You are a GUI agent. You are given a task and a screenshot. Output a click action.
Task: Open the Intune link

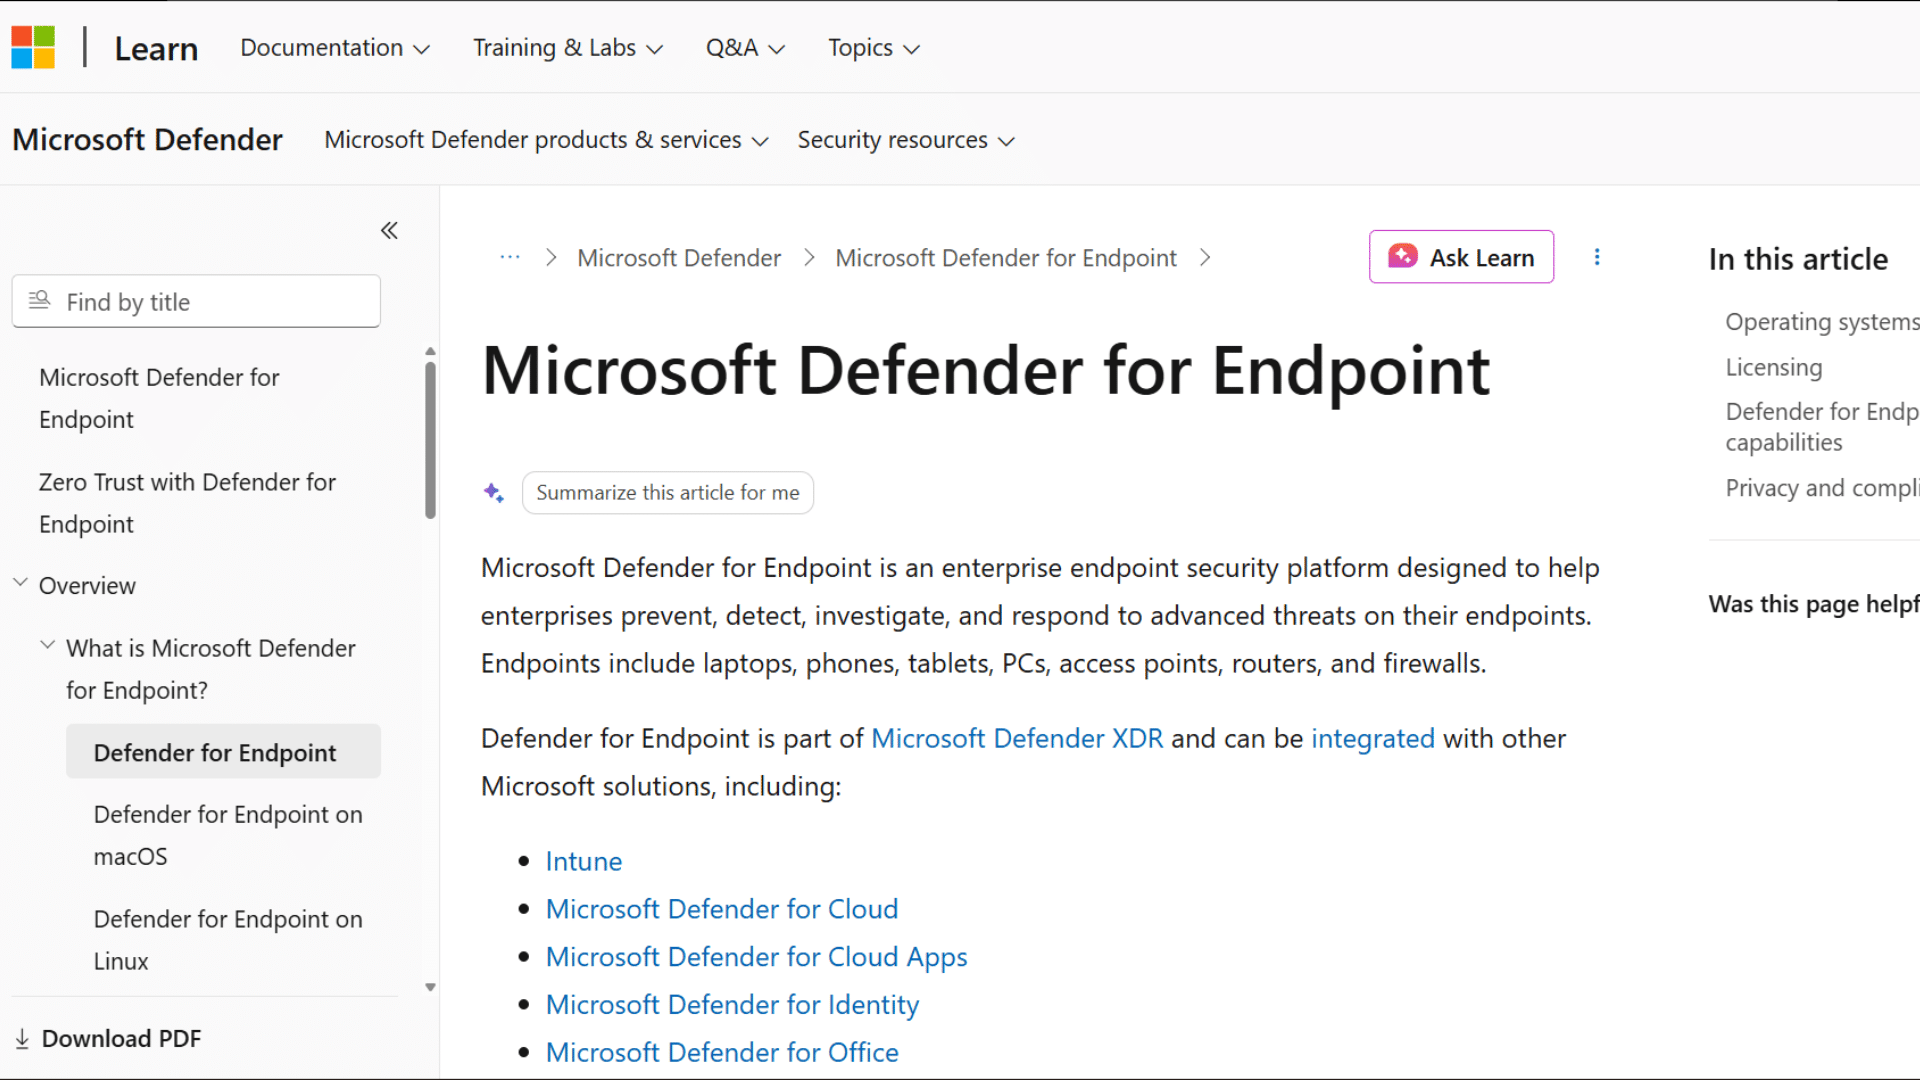(584, 861)
